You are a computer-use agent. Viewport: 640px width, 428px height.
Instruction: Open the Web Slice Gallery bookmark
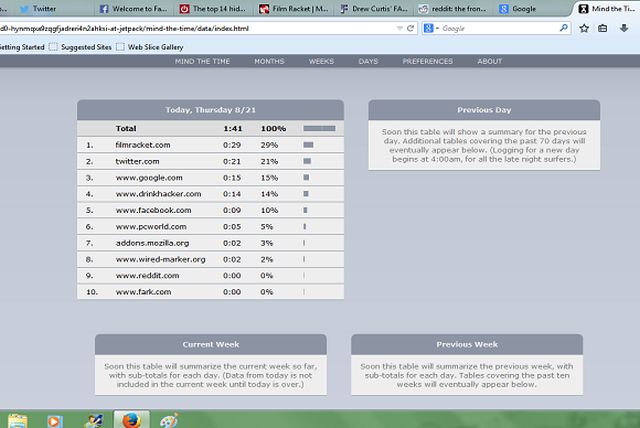[x=150, y=47]
